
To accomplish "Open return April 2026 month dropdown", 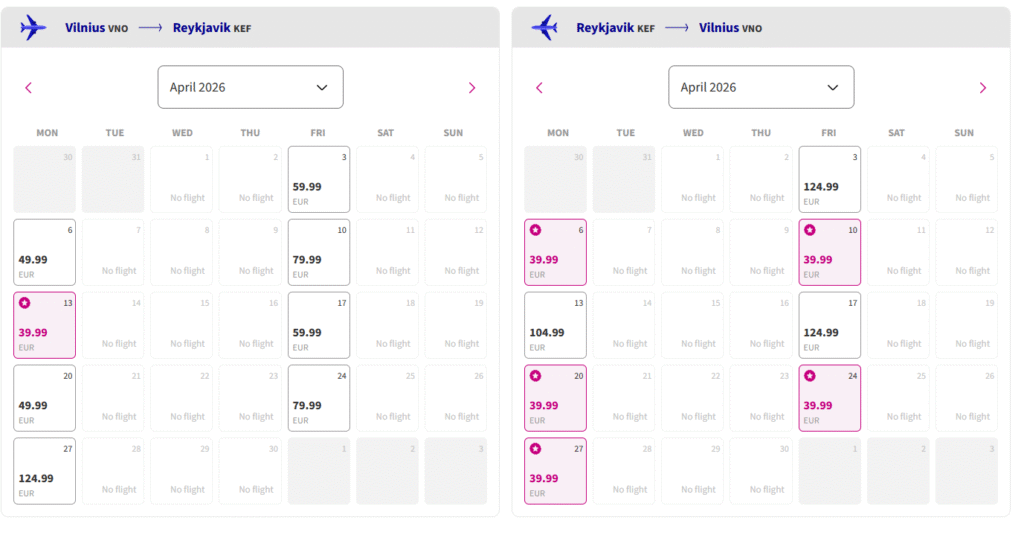I will pos(761,87).
